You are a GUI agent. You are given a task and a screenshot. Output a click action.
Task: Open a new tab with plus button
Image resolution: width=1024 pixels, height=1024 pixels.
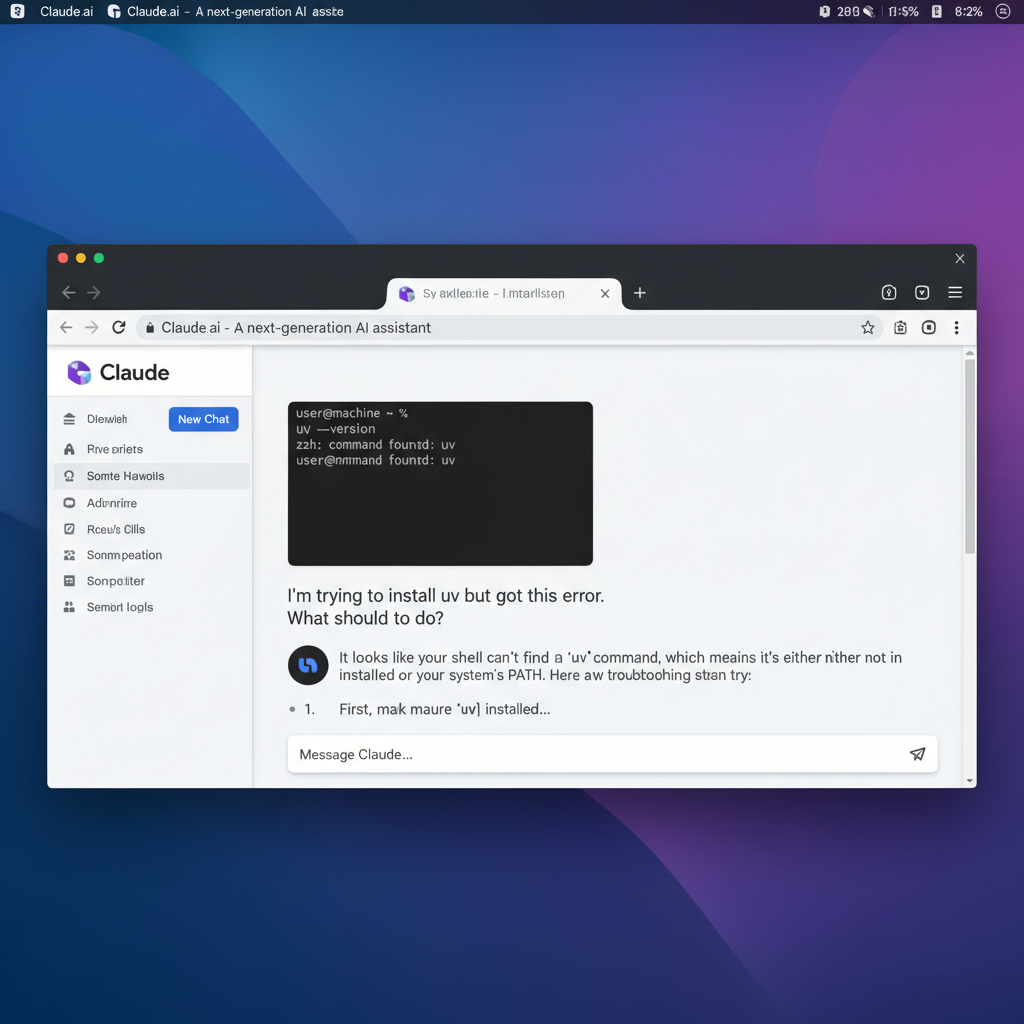coord(640,293)
